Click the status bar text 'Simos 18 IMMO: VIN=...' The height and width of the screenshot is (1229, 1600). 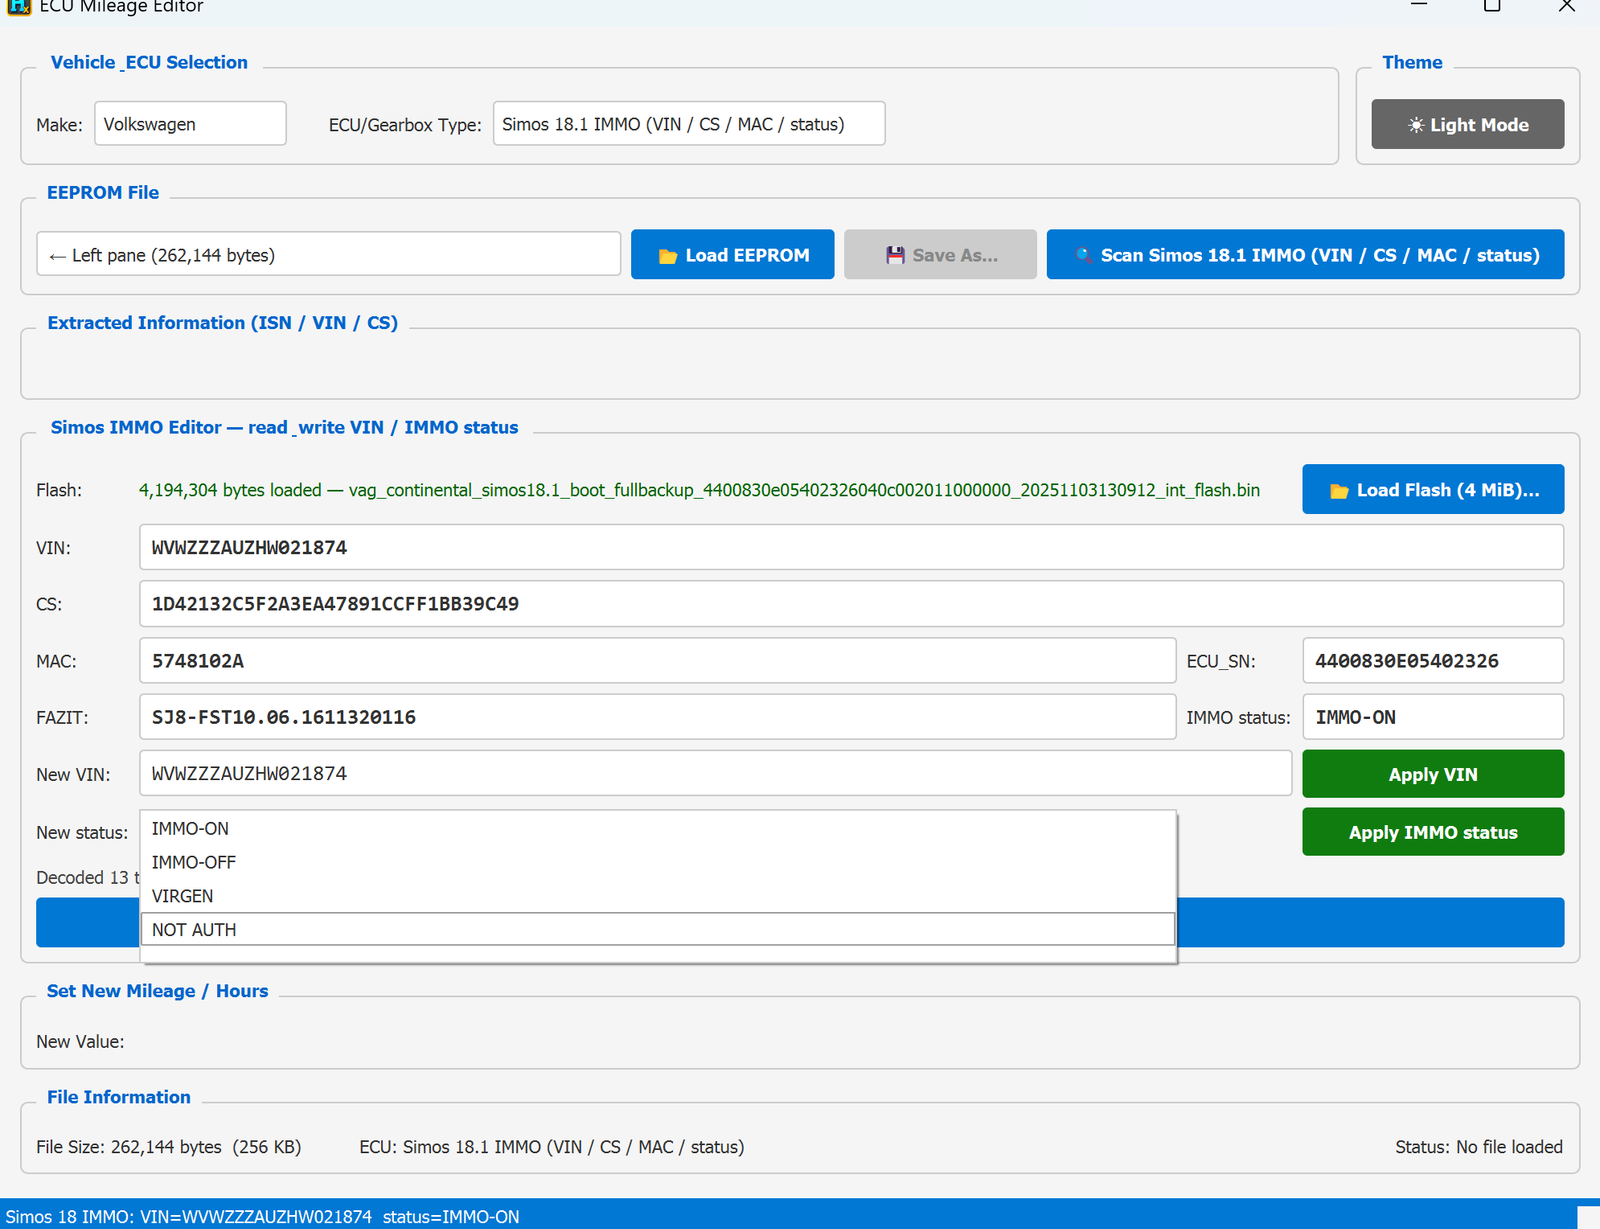(263, 1217)
